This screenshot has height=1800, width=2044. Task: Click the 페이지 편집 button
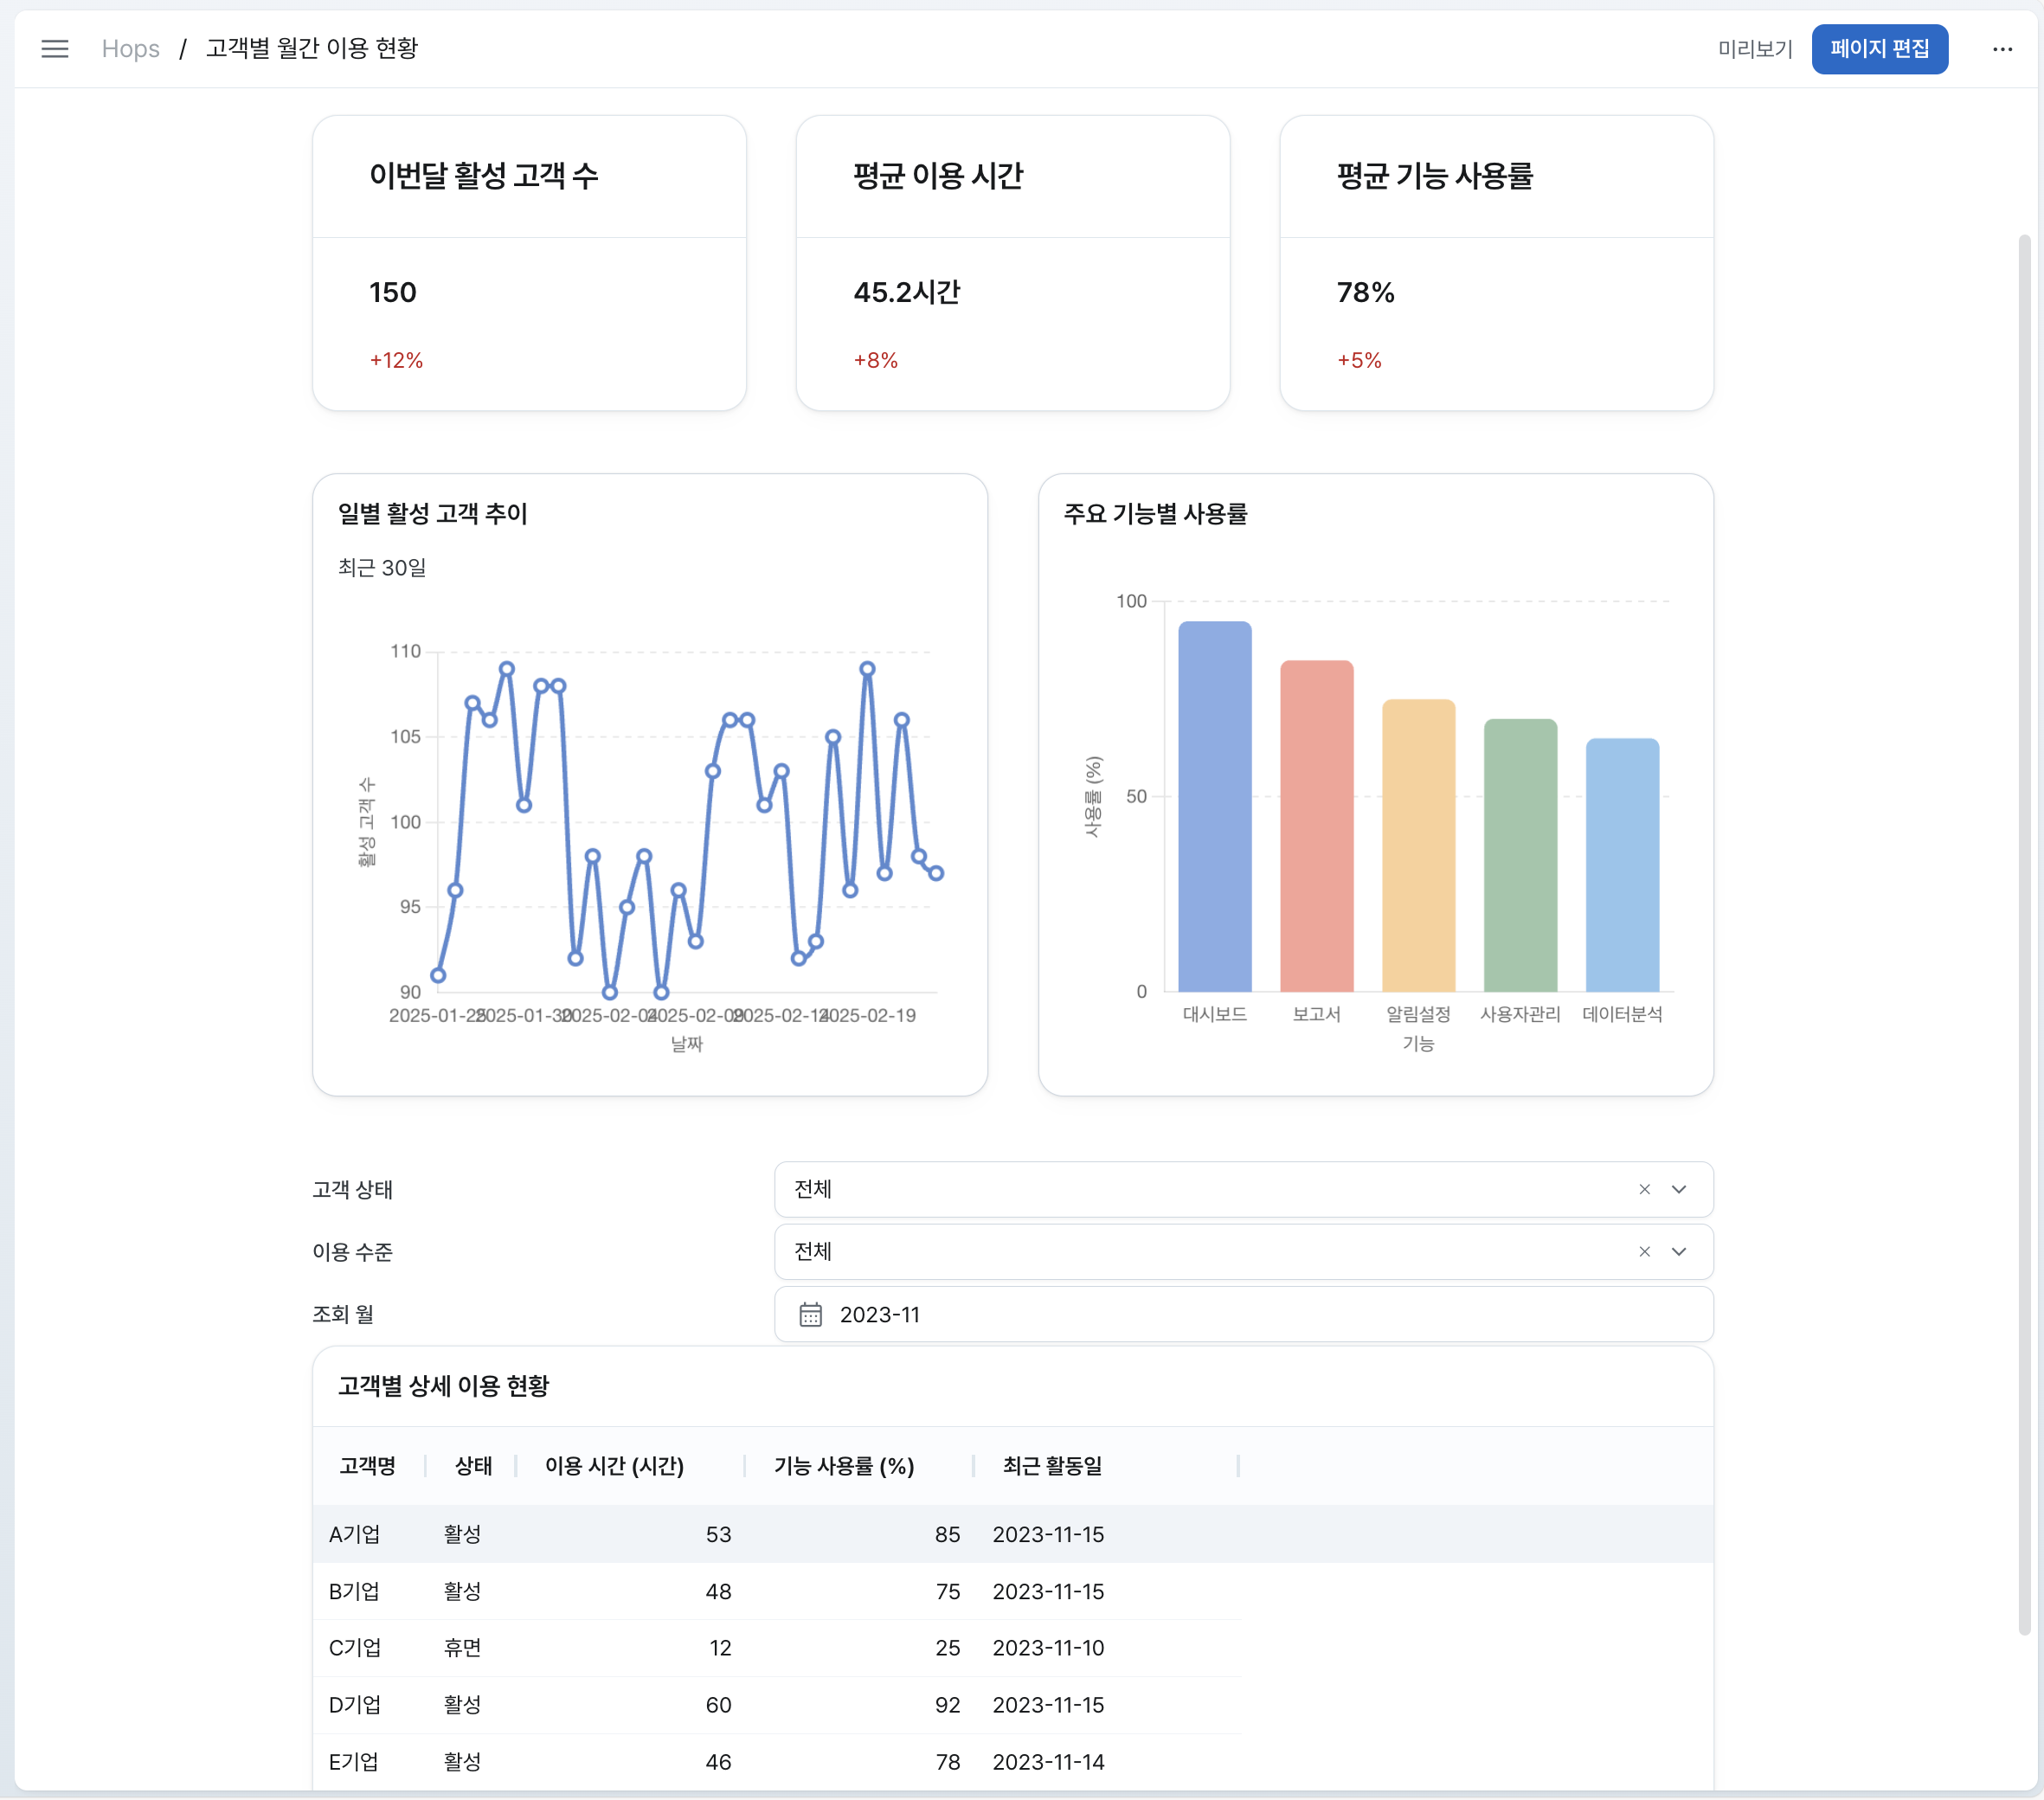(x=1879, y=49)
